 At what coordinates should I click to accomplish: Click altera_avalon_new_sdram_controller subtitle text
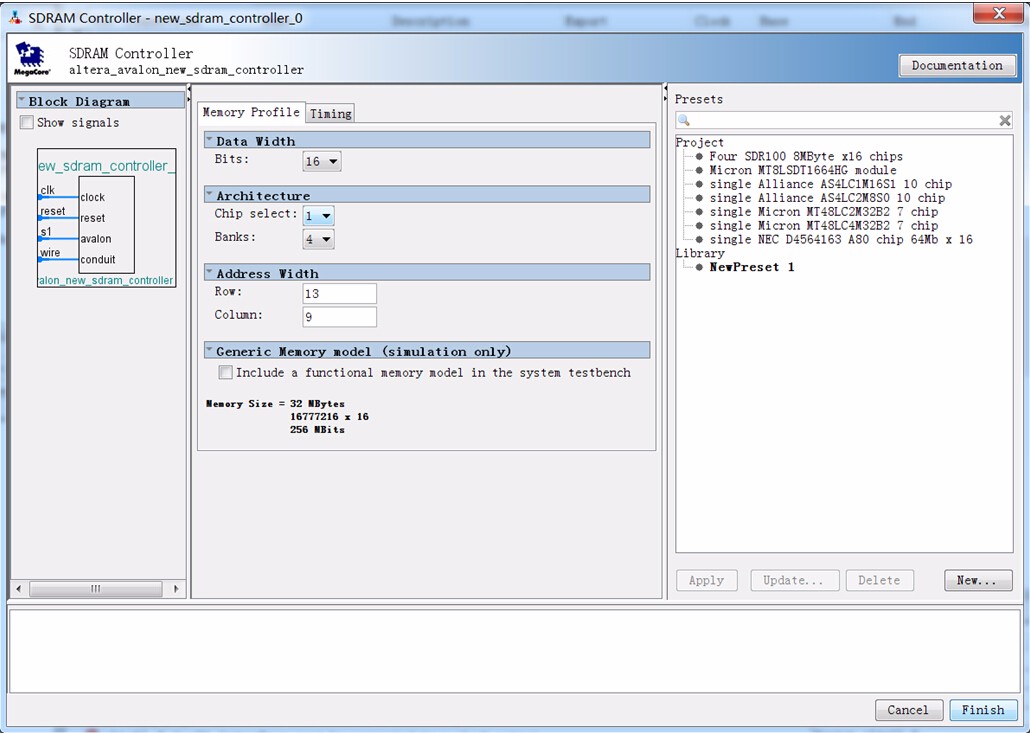point(187,70)
